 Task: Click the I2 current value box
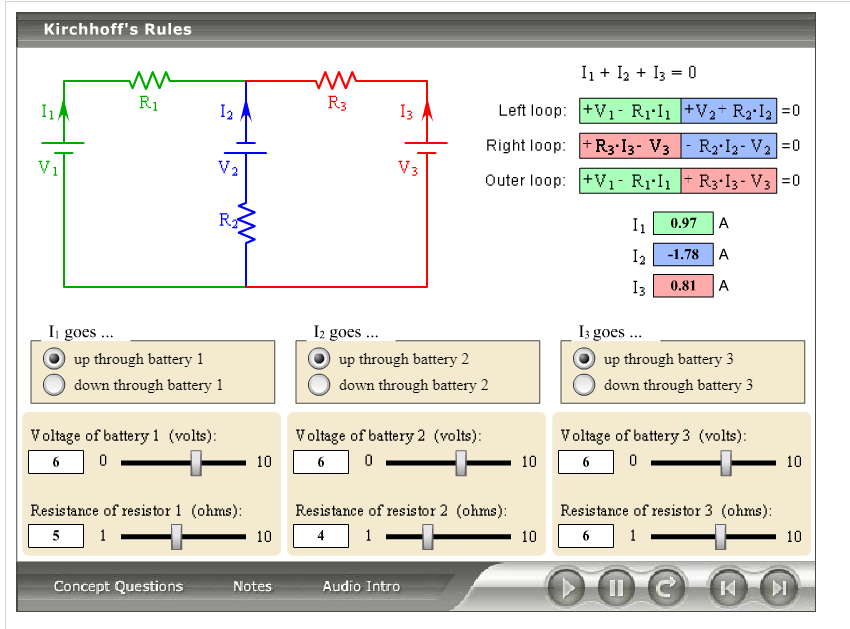(x=683, y=255)
